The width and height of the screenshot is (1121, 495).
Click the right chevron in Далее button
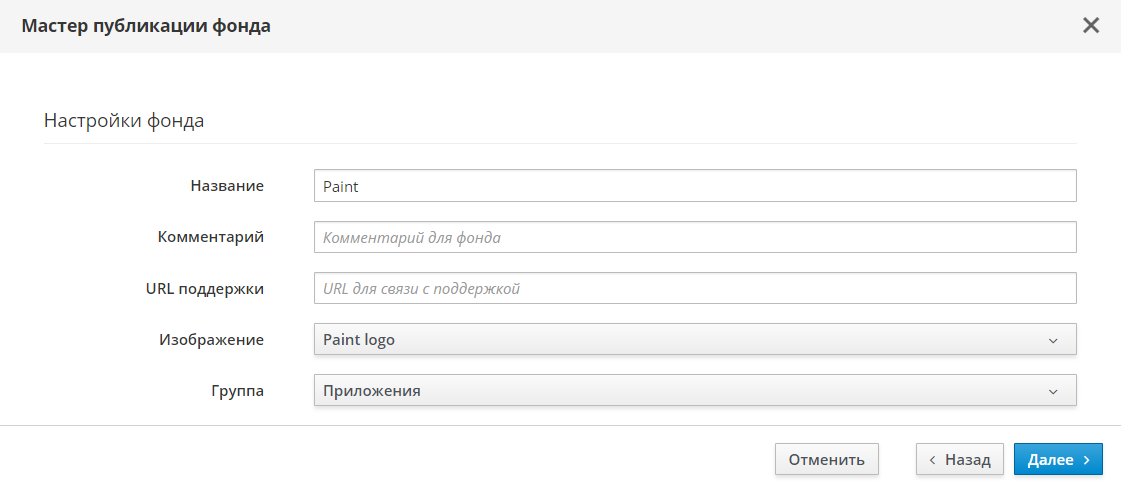[x=1086, y=460]
